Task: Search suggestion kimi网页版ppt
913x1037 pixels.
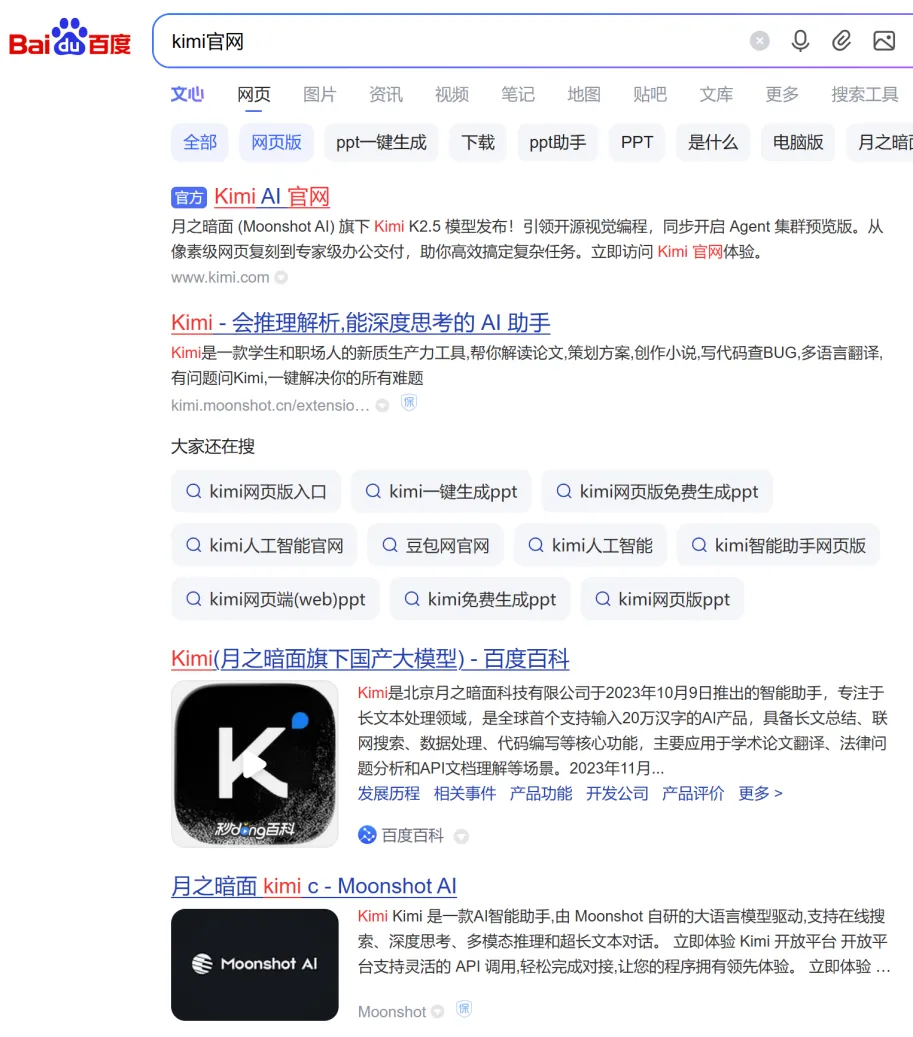Action: coord(662,599)
